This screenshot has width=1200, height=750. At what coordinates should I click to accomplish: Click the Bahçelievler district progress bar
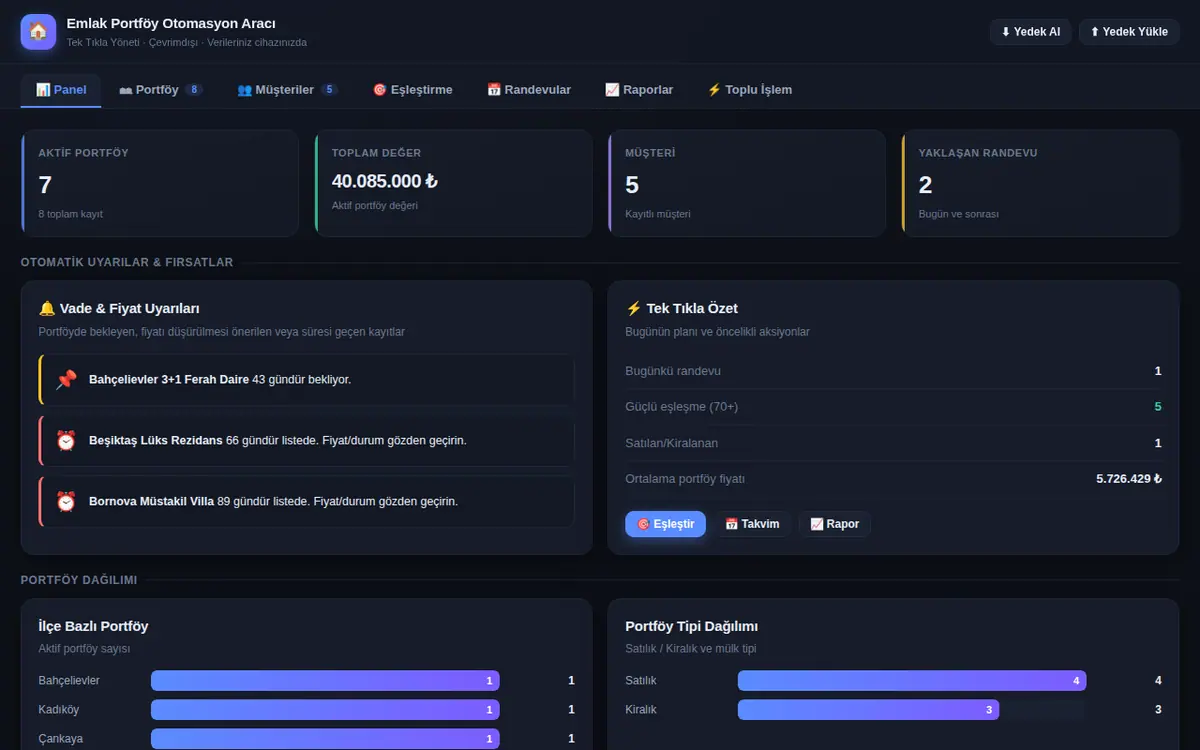[x=325, y=681]
